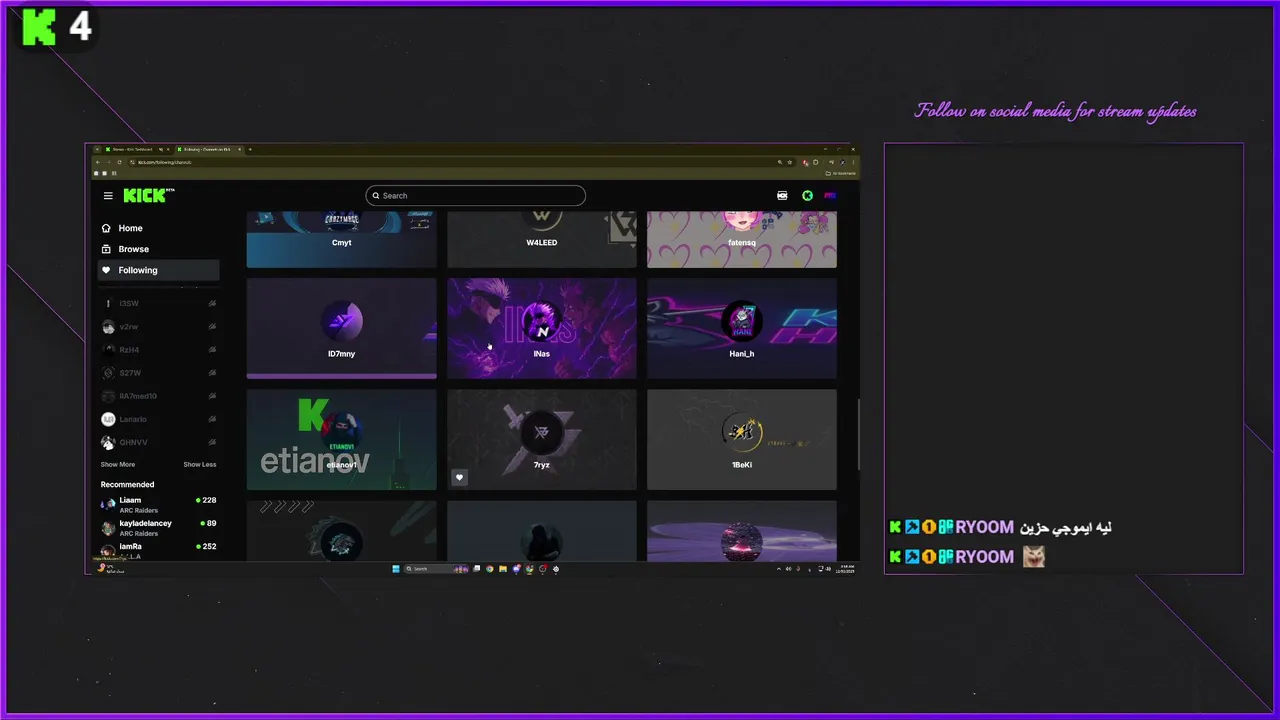Open the Hani_h channel card

pyautogui.click(x=741, y=328)
